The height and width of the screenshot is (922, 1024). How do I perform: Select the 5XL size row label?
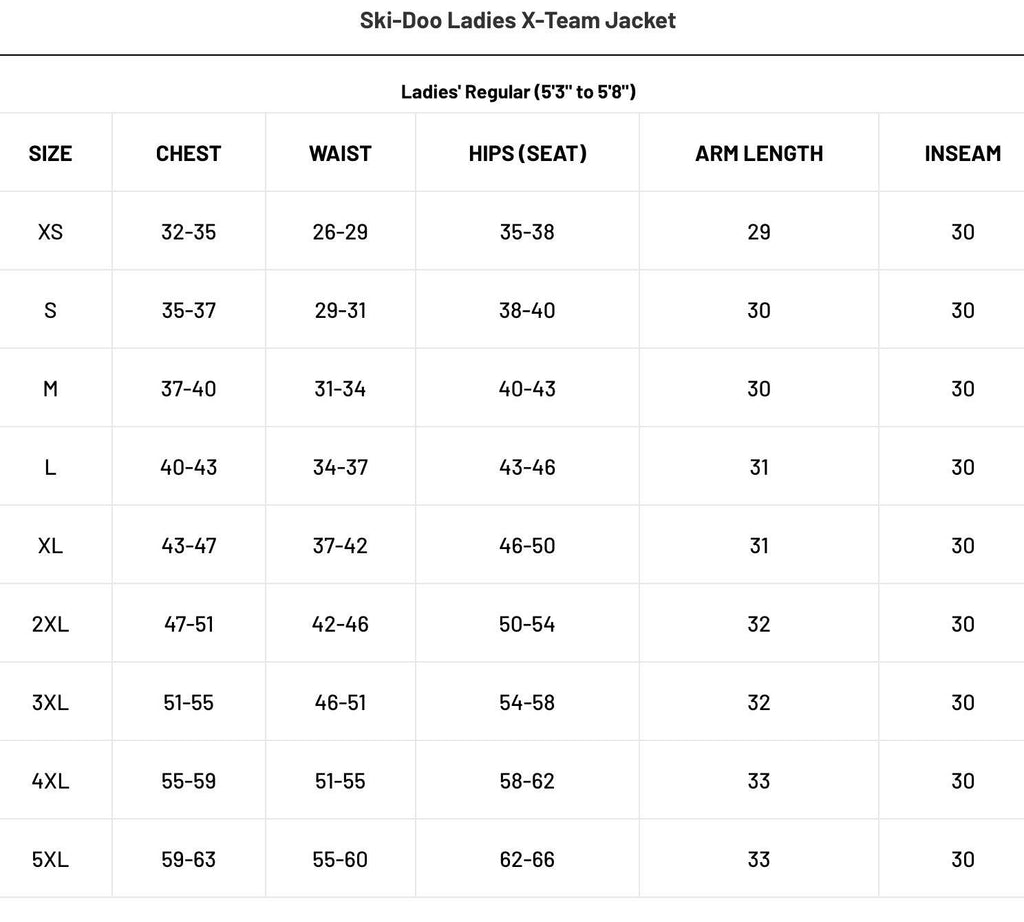click(x=50, y=860)
